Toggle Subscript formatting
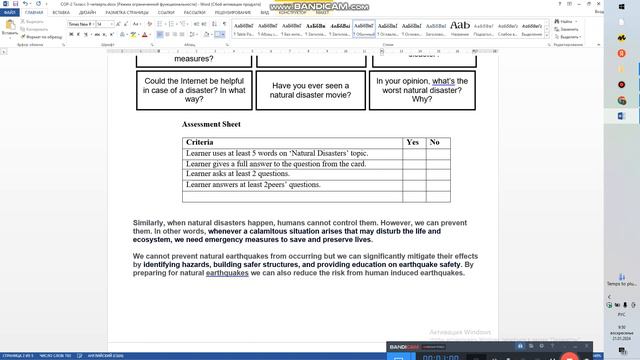The height and width of the screenshot is (360, 640). point(104,35)
